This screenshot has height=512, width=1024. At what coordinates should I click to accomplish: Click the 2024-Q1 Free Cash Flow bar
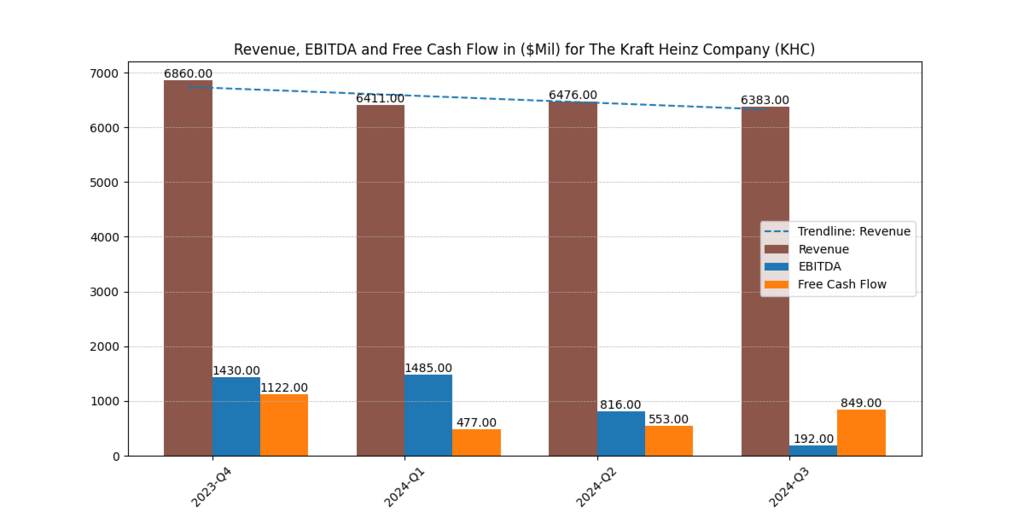pyautogui.click(x=476, y=443)
